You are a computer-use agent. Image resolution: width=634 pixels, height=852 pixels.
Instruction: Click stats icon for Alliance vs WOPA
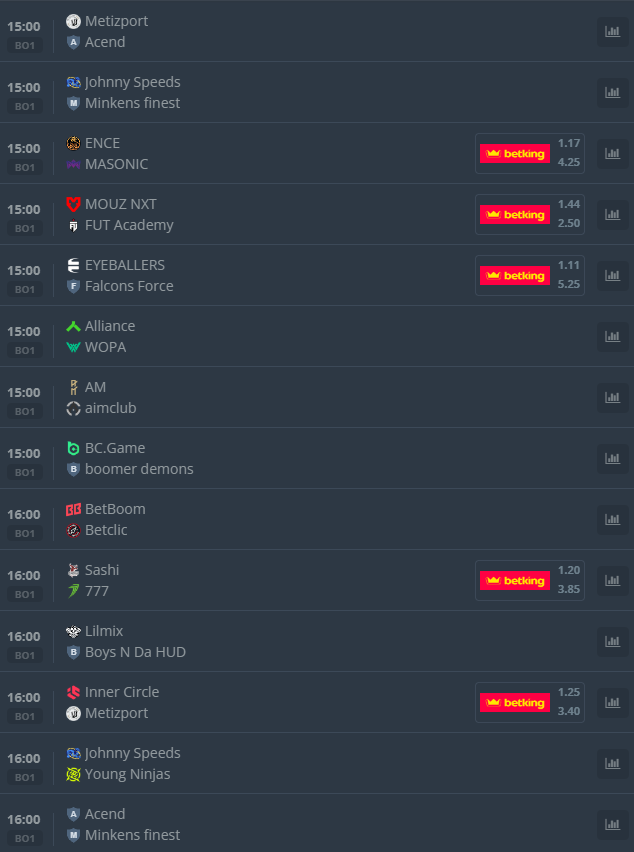[x=612, y=336]
